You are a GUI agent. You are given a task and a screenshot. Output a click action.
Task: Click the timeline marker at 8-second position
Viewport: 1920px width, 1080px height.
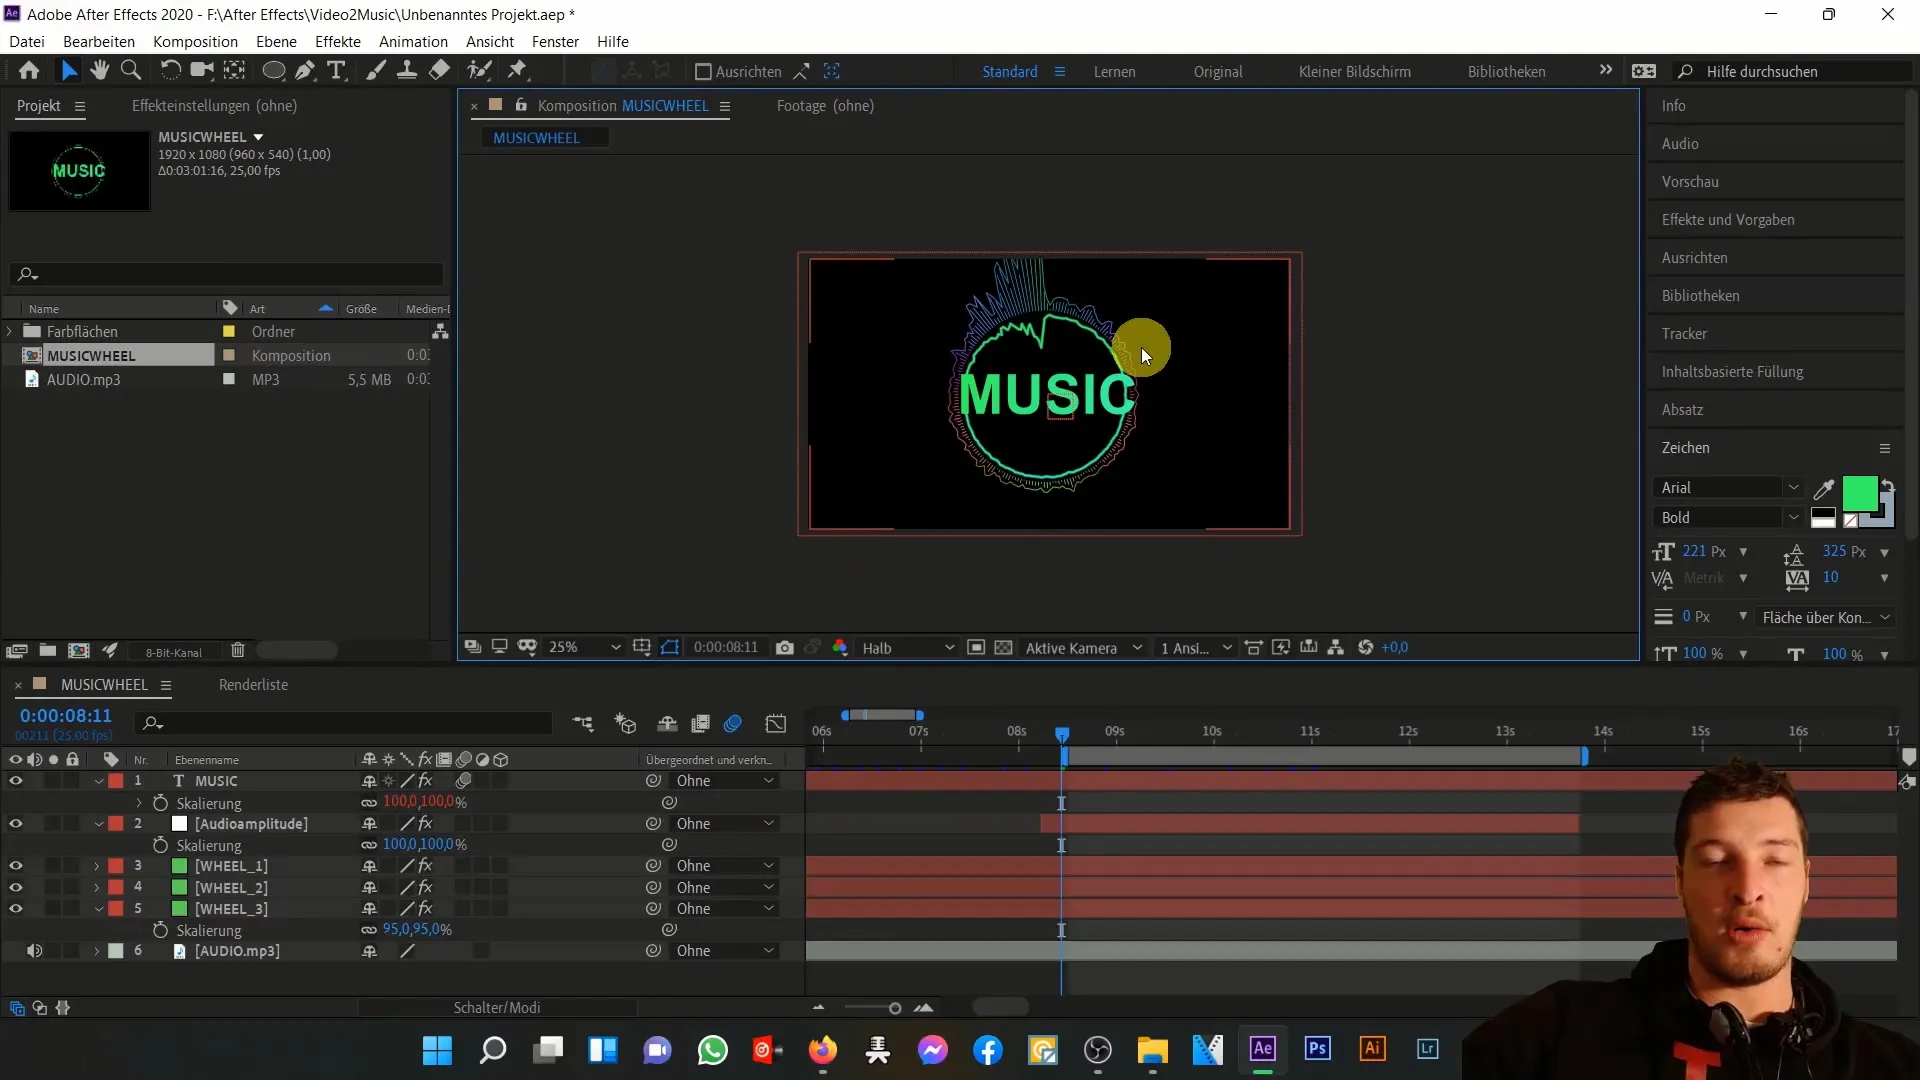click(1017, 733)
